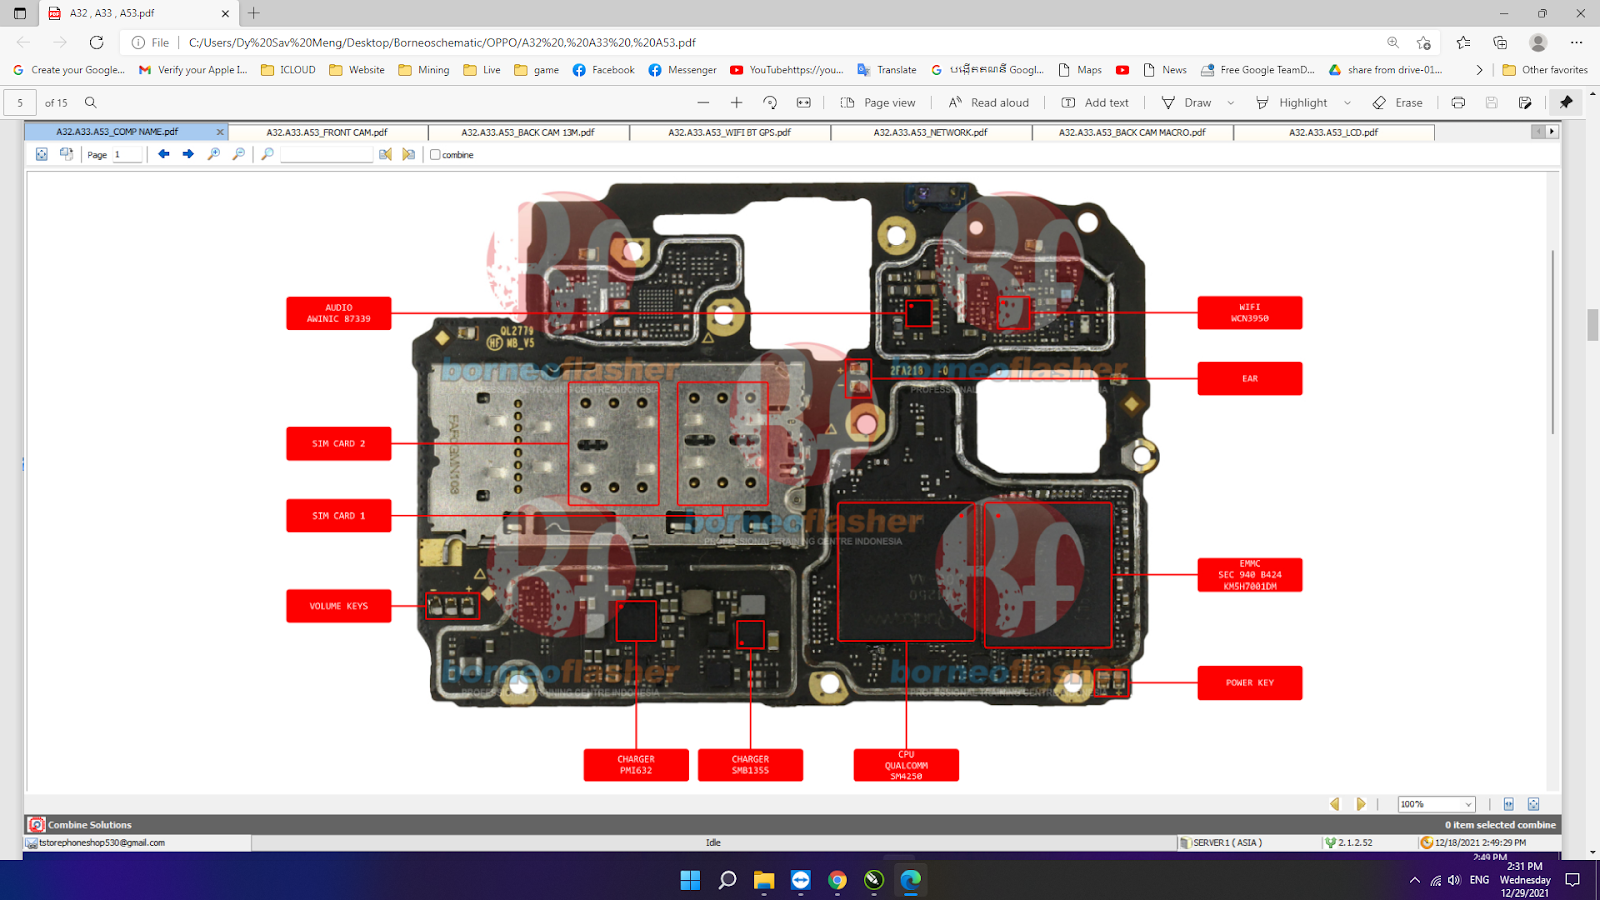Viewport: 1600px width, 900px height.
Task: Switch to A32.A33.A53_NETWORK.pdf tab
Action: (930, 132)
